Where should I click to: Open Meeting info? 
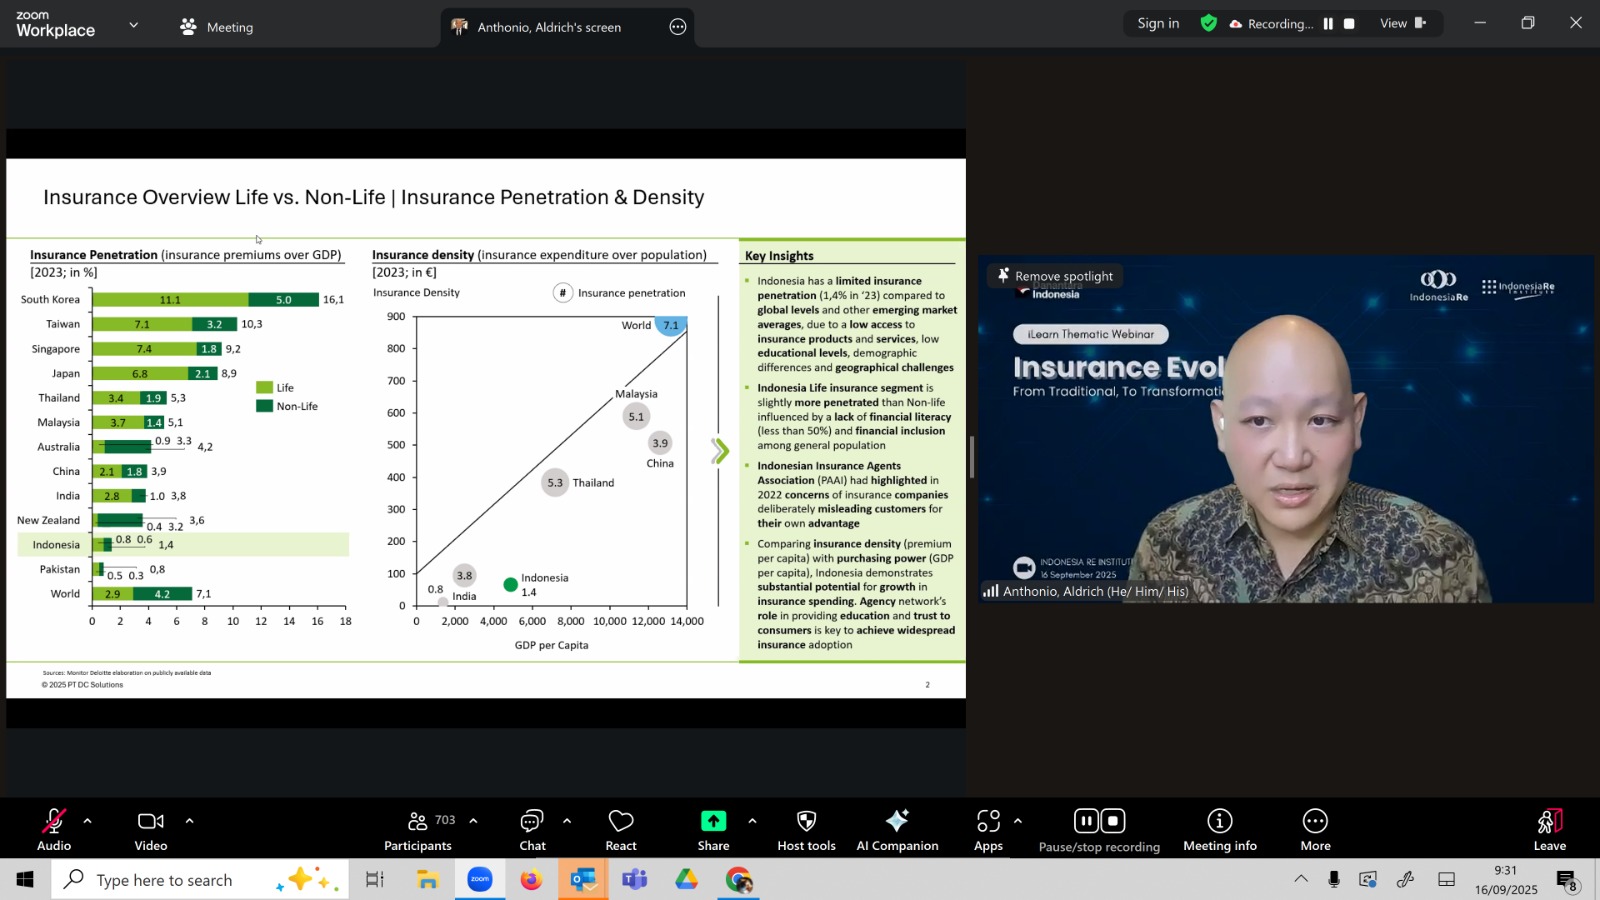[1219, 830]
